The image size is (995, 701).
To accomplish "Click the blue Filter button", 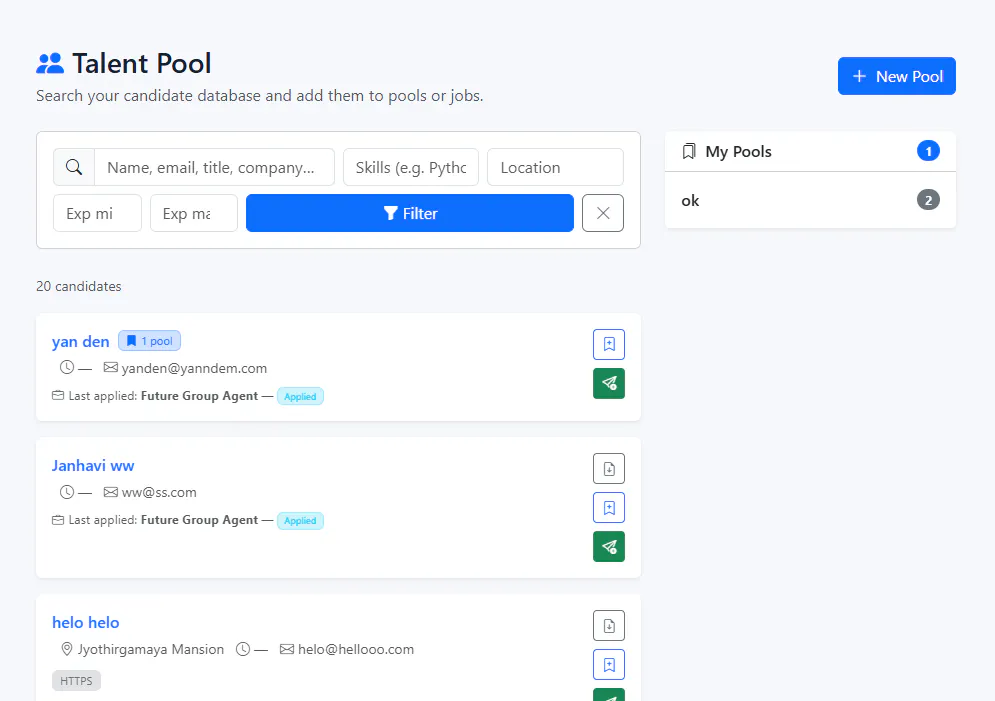I will coord(410,213).
